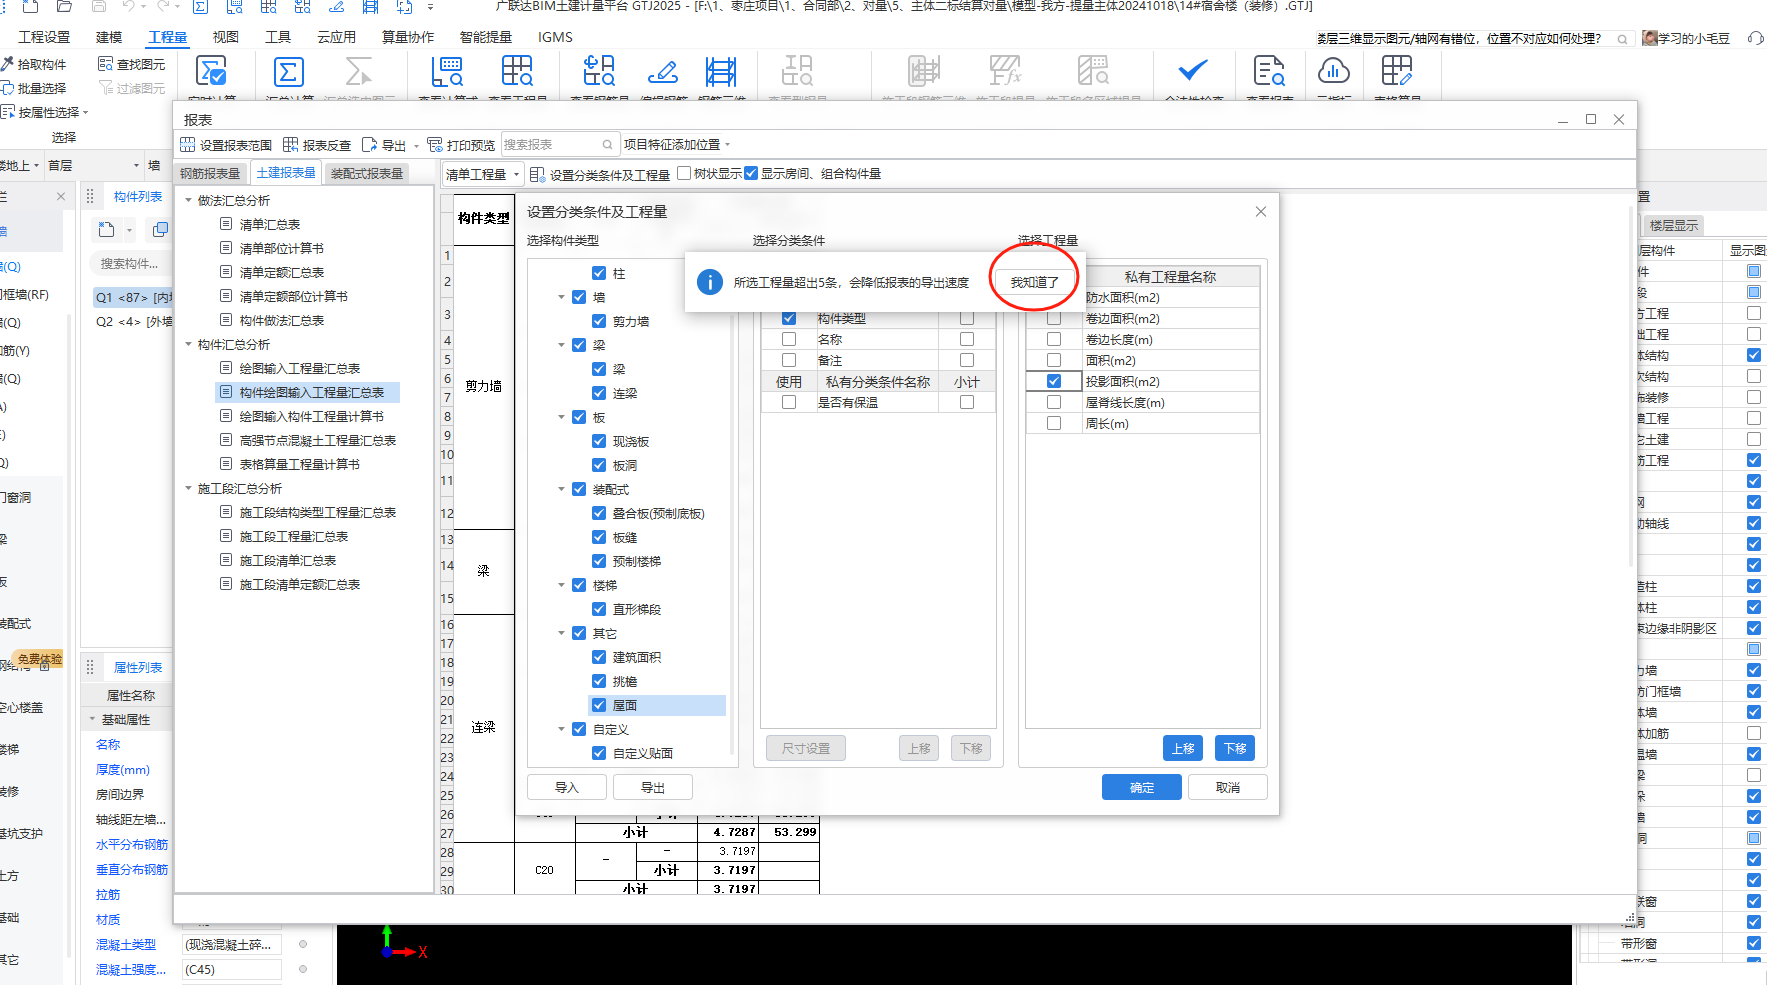
Task: Check the 周长(m) quantity checkbox
Action: coord(1054,423)
